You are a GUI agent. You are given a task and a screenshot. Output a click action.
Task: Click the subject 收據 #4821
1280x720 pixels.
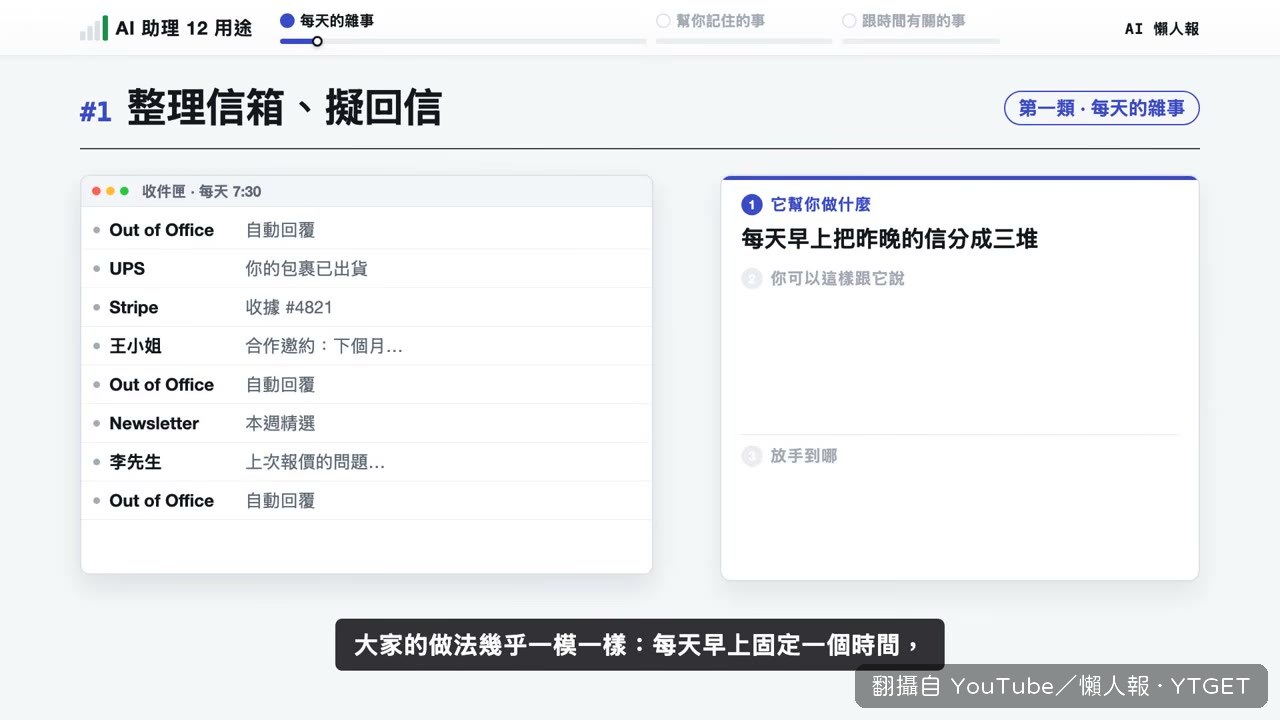pos(289,308)
